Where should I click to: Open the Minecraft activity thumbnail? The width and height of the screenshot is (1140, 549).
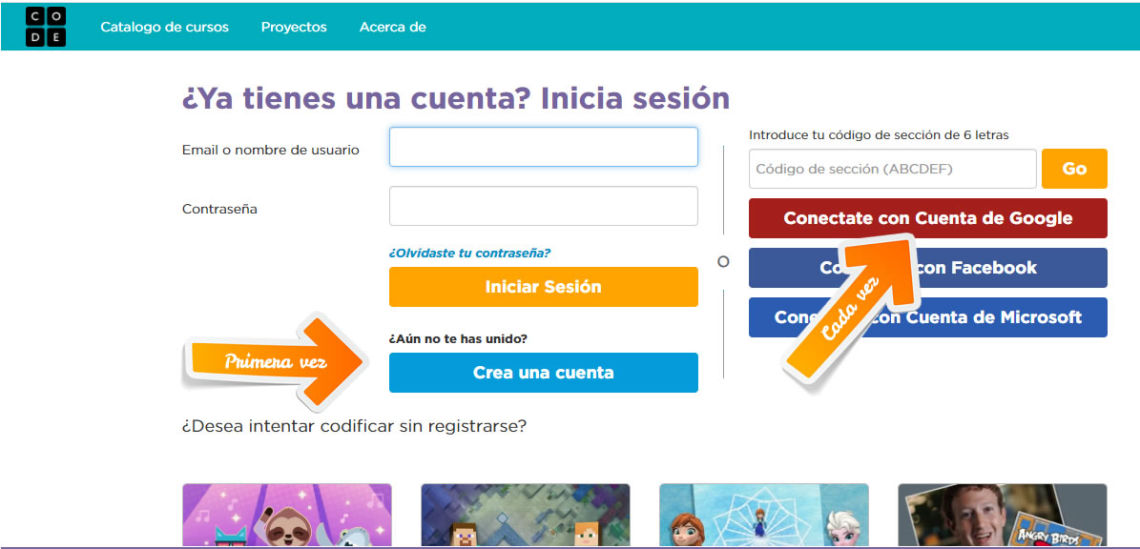(525, 515)
